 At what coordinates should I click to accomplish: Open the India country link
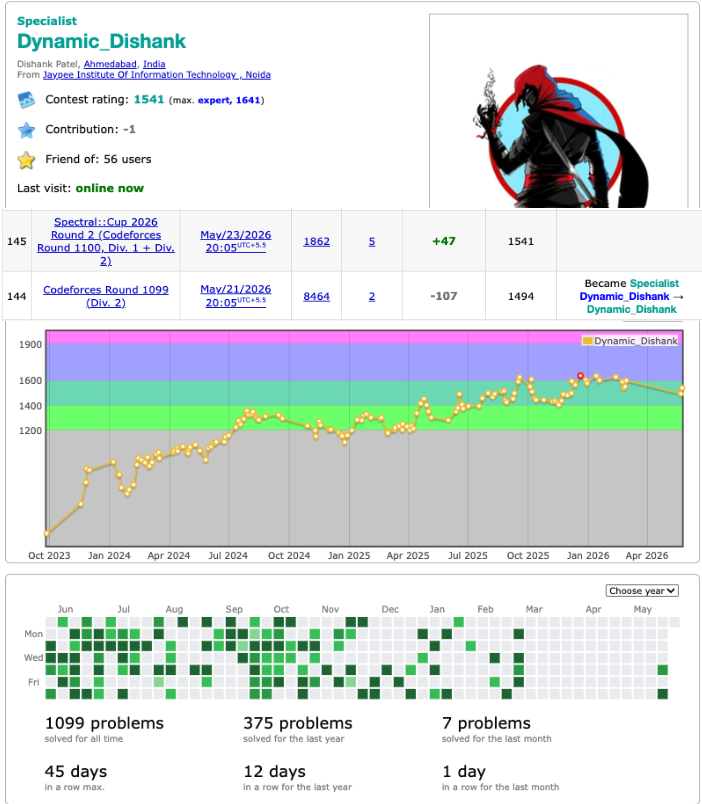154,64
